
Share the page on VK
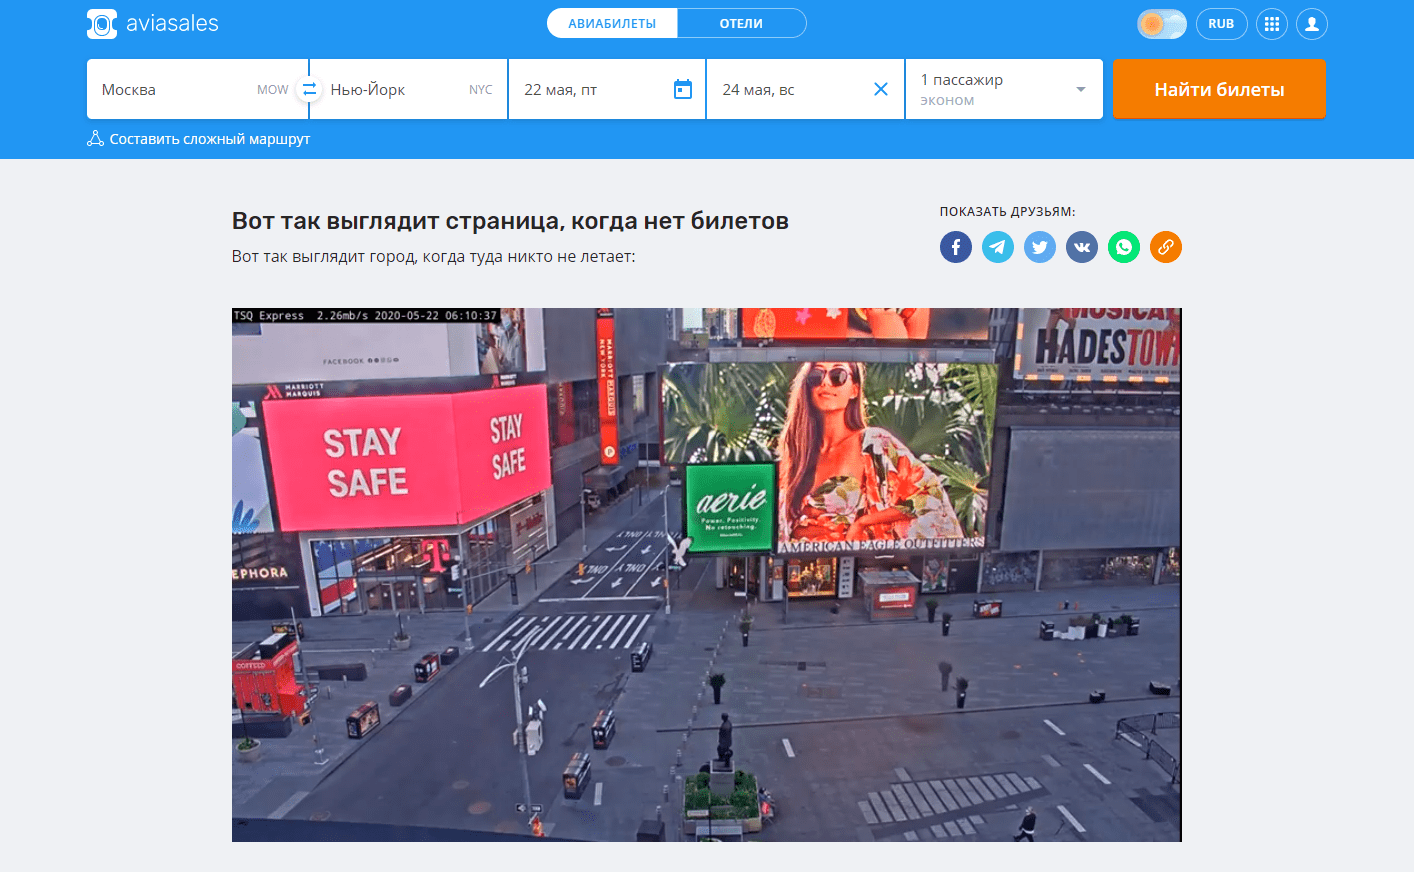tap(1082, 247)
